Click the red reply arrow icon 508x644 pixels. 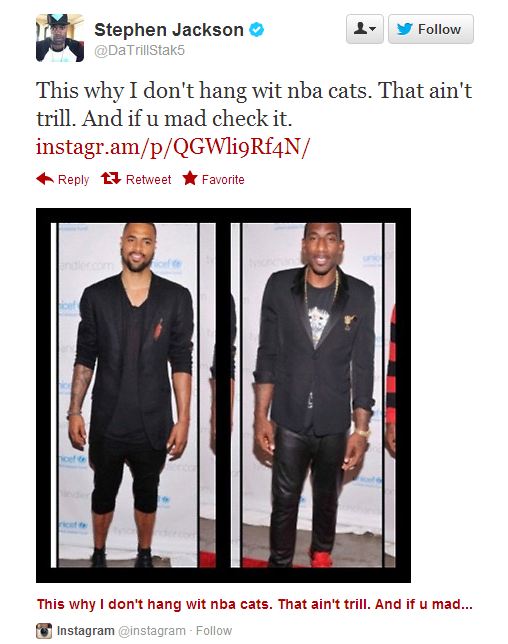coord(45,179)
